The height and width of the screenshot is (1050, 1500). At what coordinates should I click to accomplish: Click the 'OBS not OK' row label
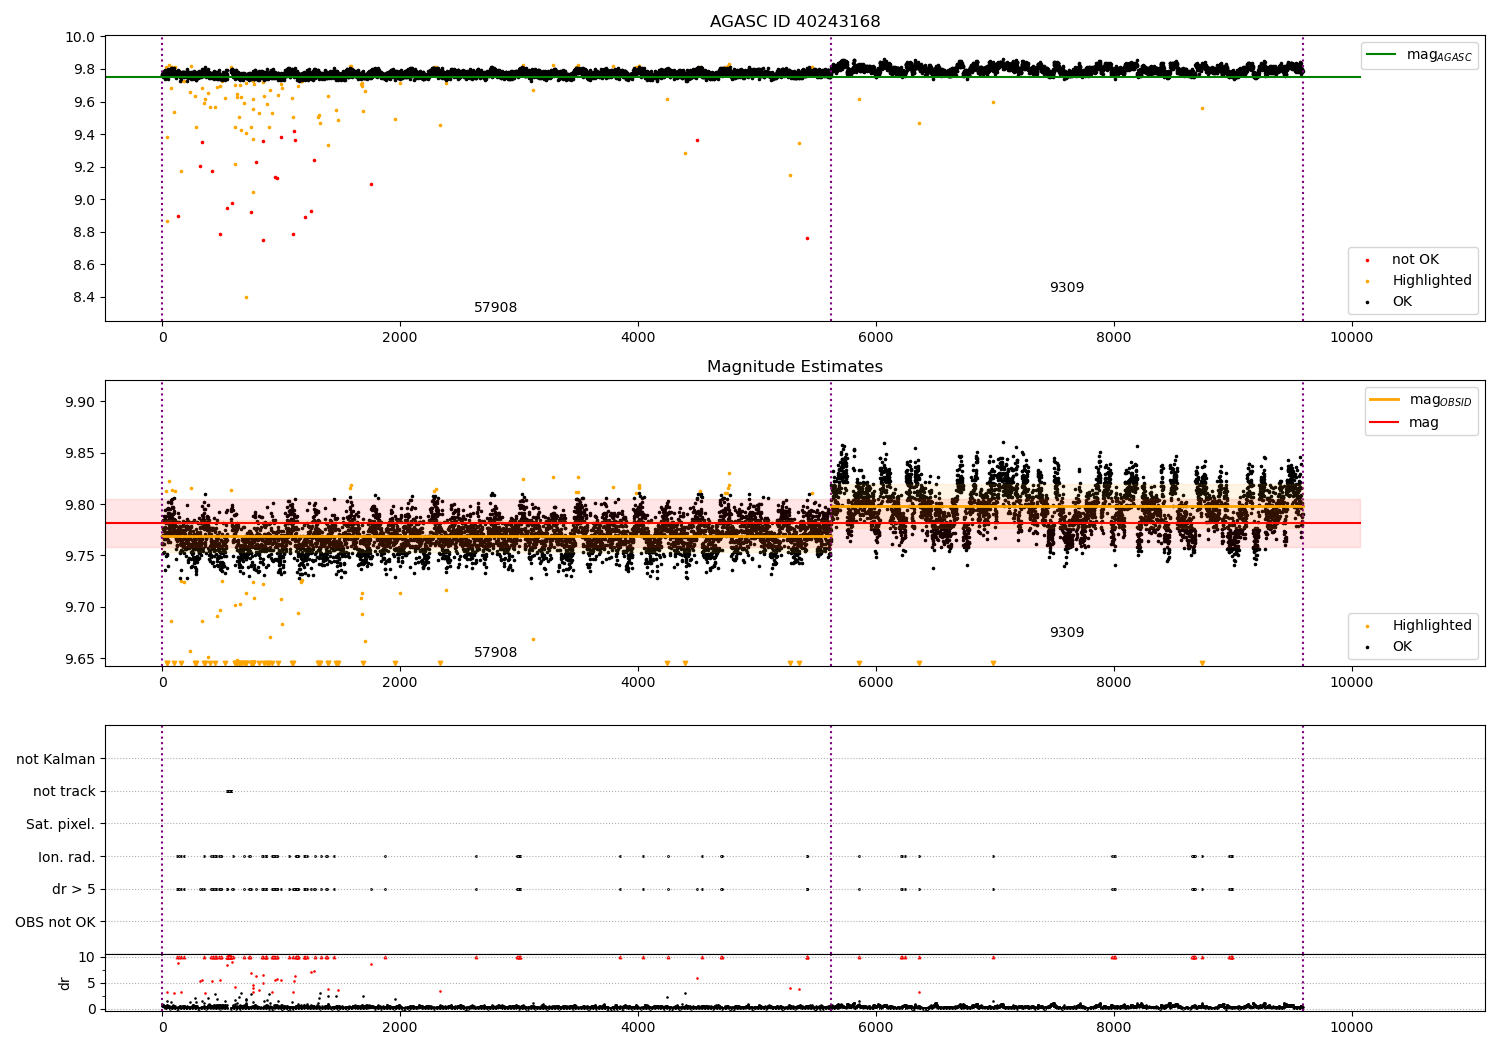(56, 923)
